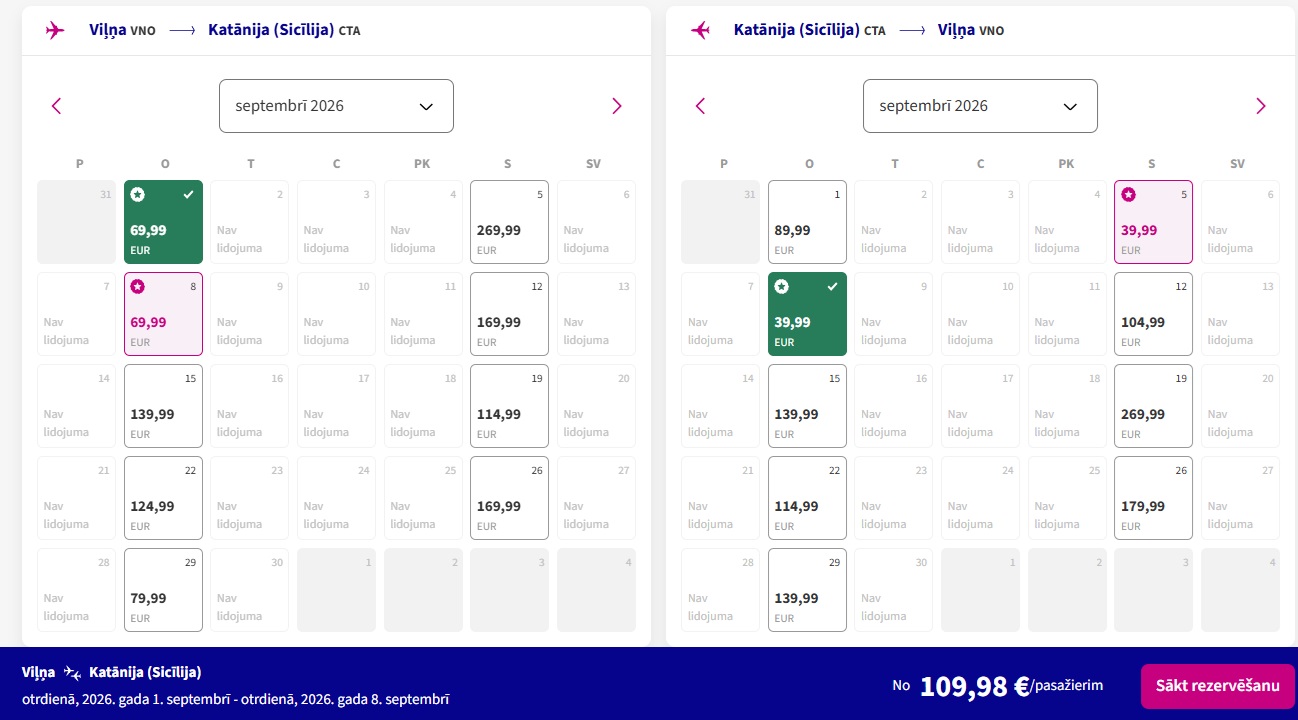Image resolution: width=1298 pixels, height=720 pixels.
Task: Go to next month in return calendar
Action: 1260,106
